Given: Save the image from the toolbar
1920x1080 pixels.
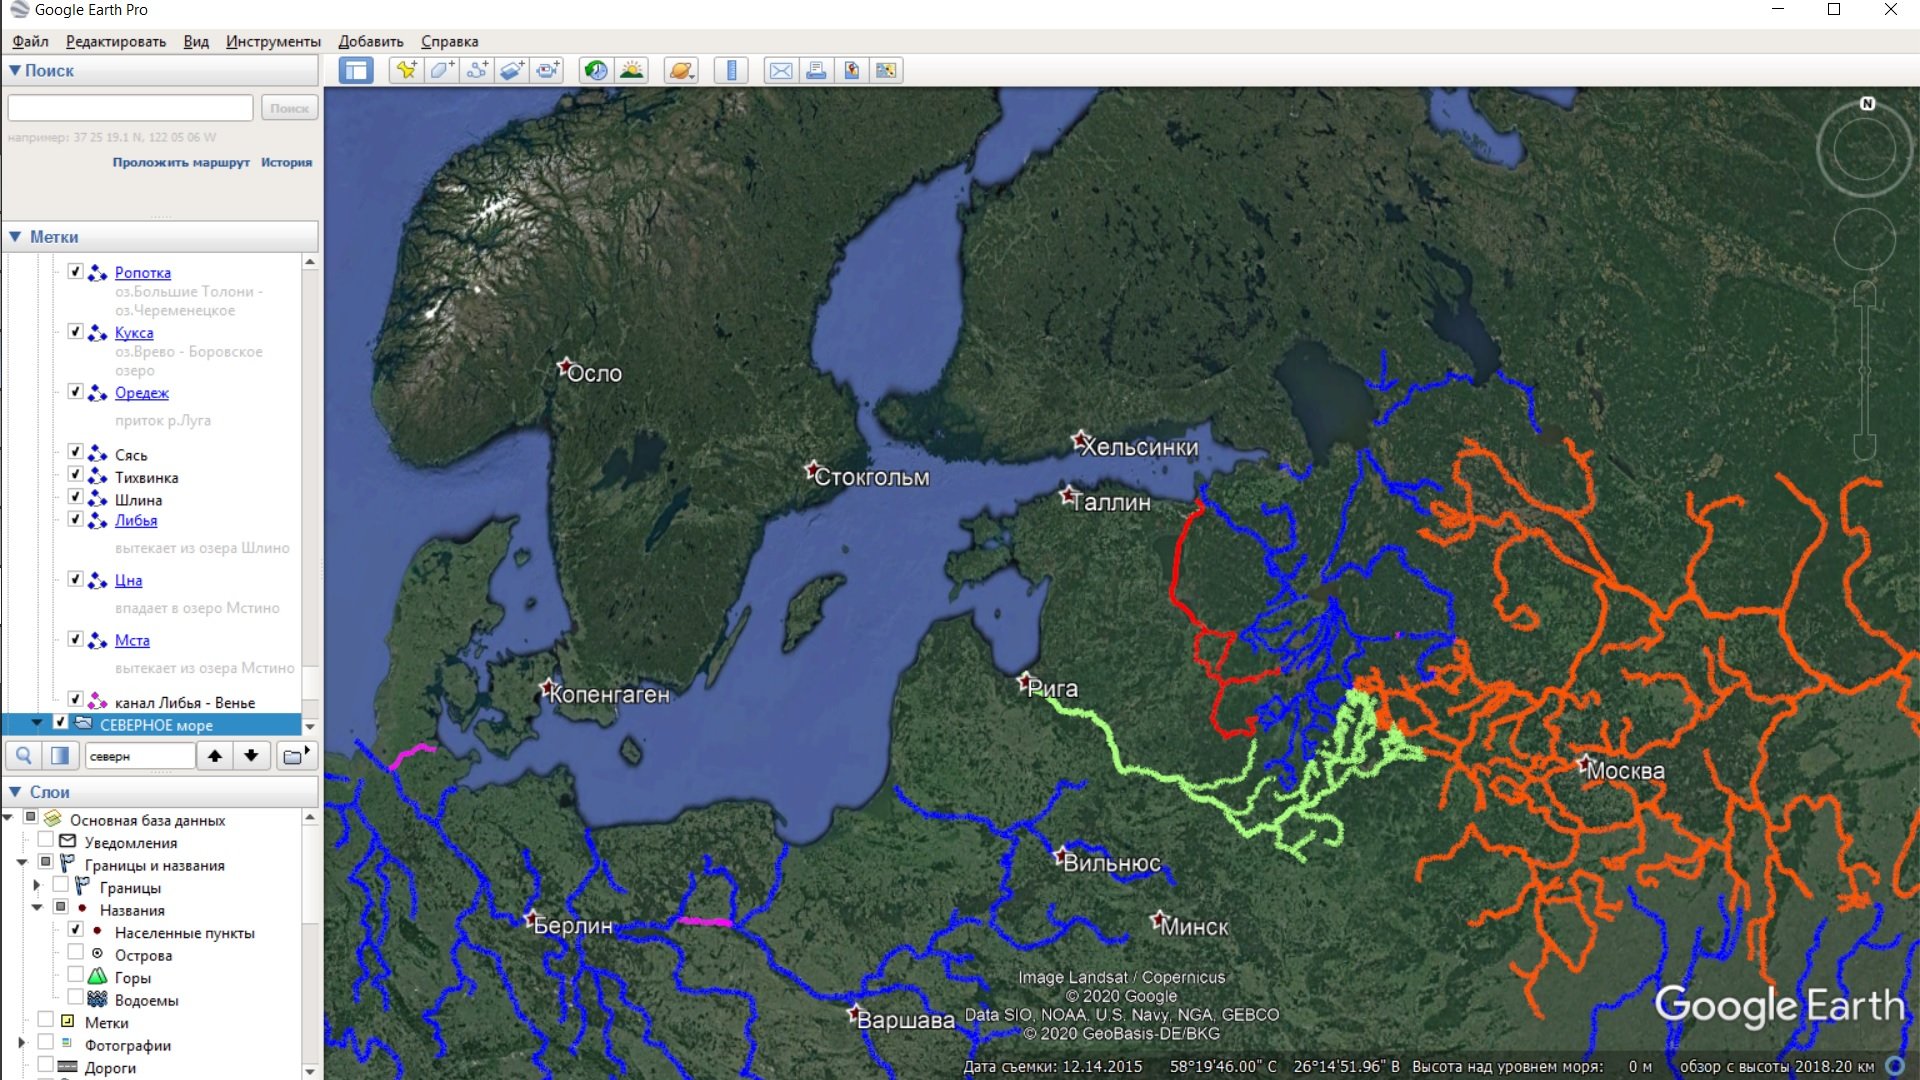Looking at the screenshot, I should pos(851,70).
